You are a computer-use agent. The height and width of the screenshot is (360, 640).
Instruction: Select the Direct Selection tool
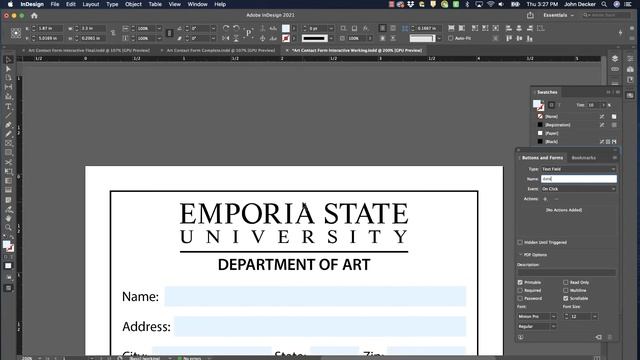click(x=8, y=69)
